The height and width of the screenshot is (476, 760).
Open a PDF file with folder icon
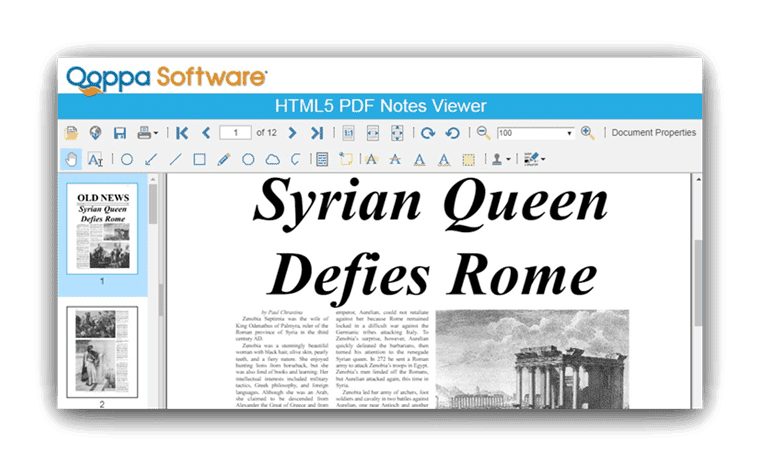(x=71, y=133)
